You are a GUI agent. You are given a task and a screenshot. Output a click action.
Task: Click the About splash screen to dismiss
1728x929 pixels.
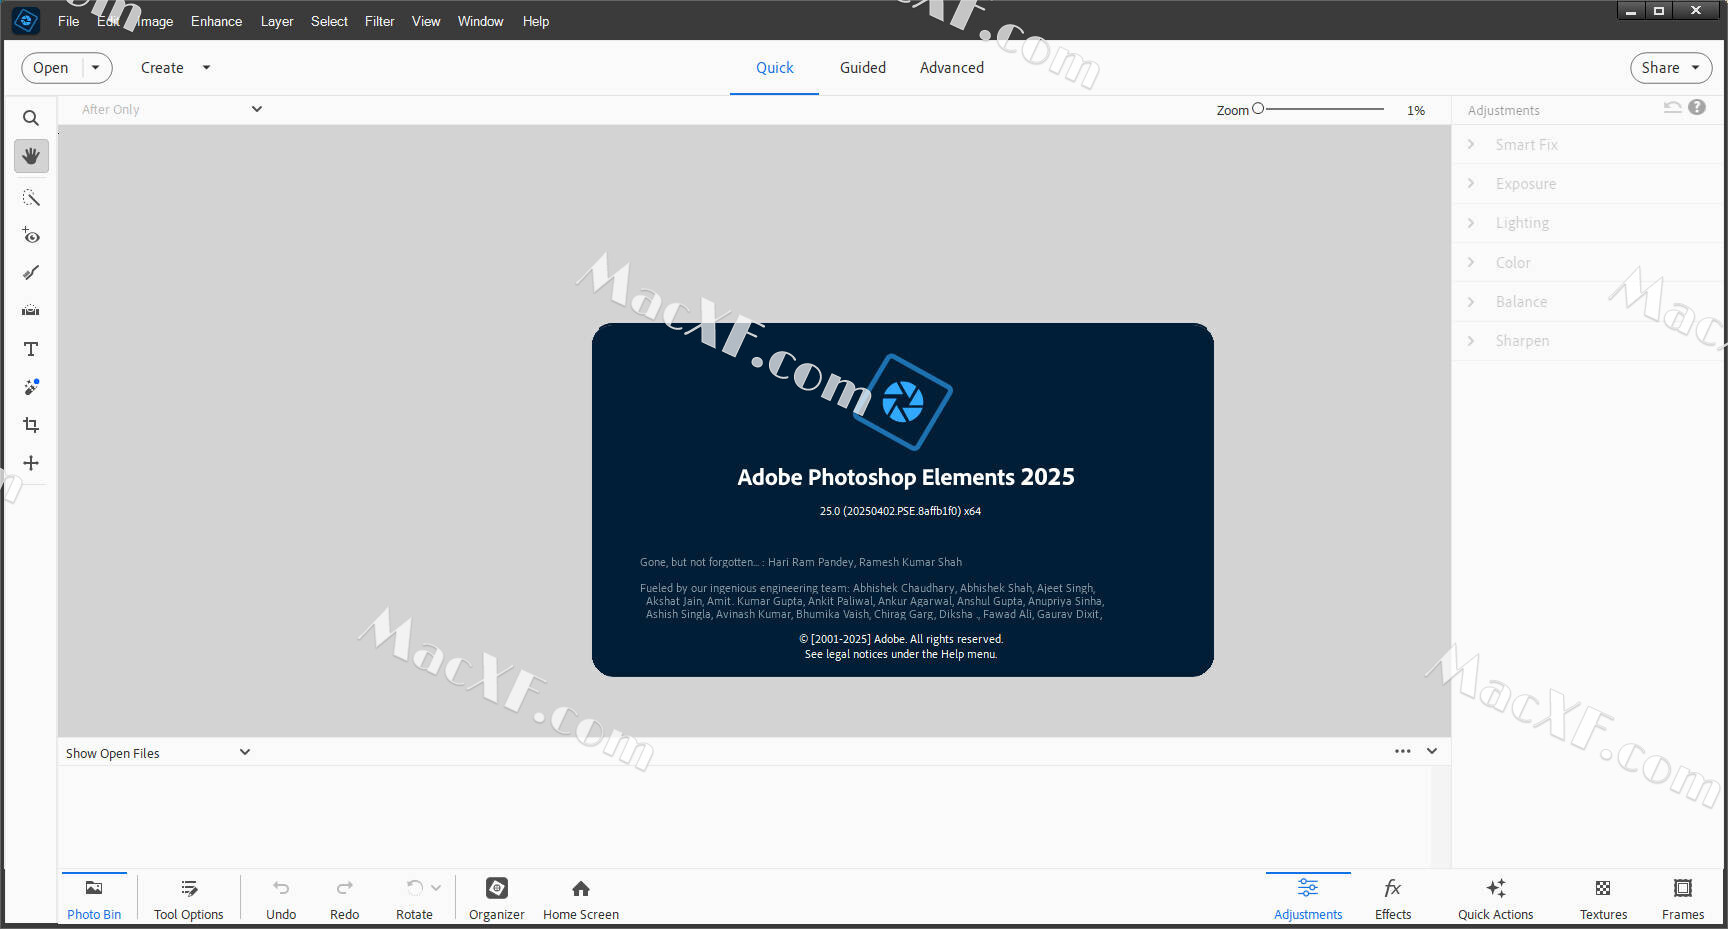903,500
